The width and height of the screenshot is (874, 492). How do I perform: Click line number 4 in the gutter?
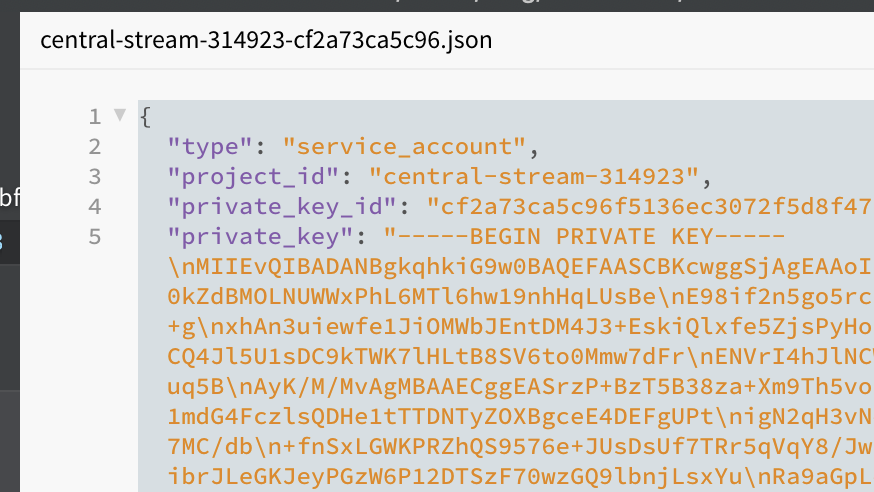pos(95,207)
